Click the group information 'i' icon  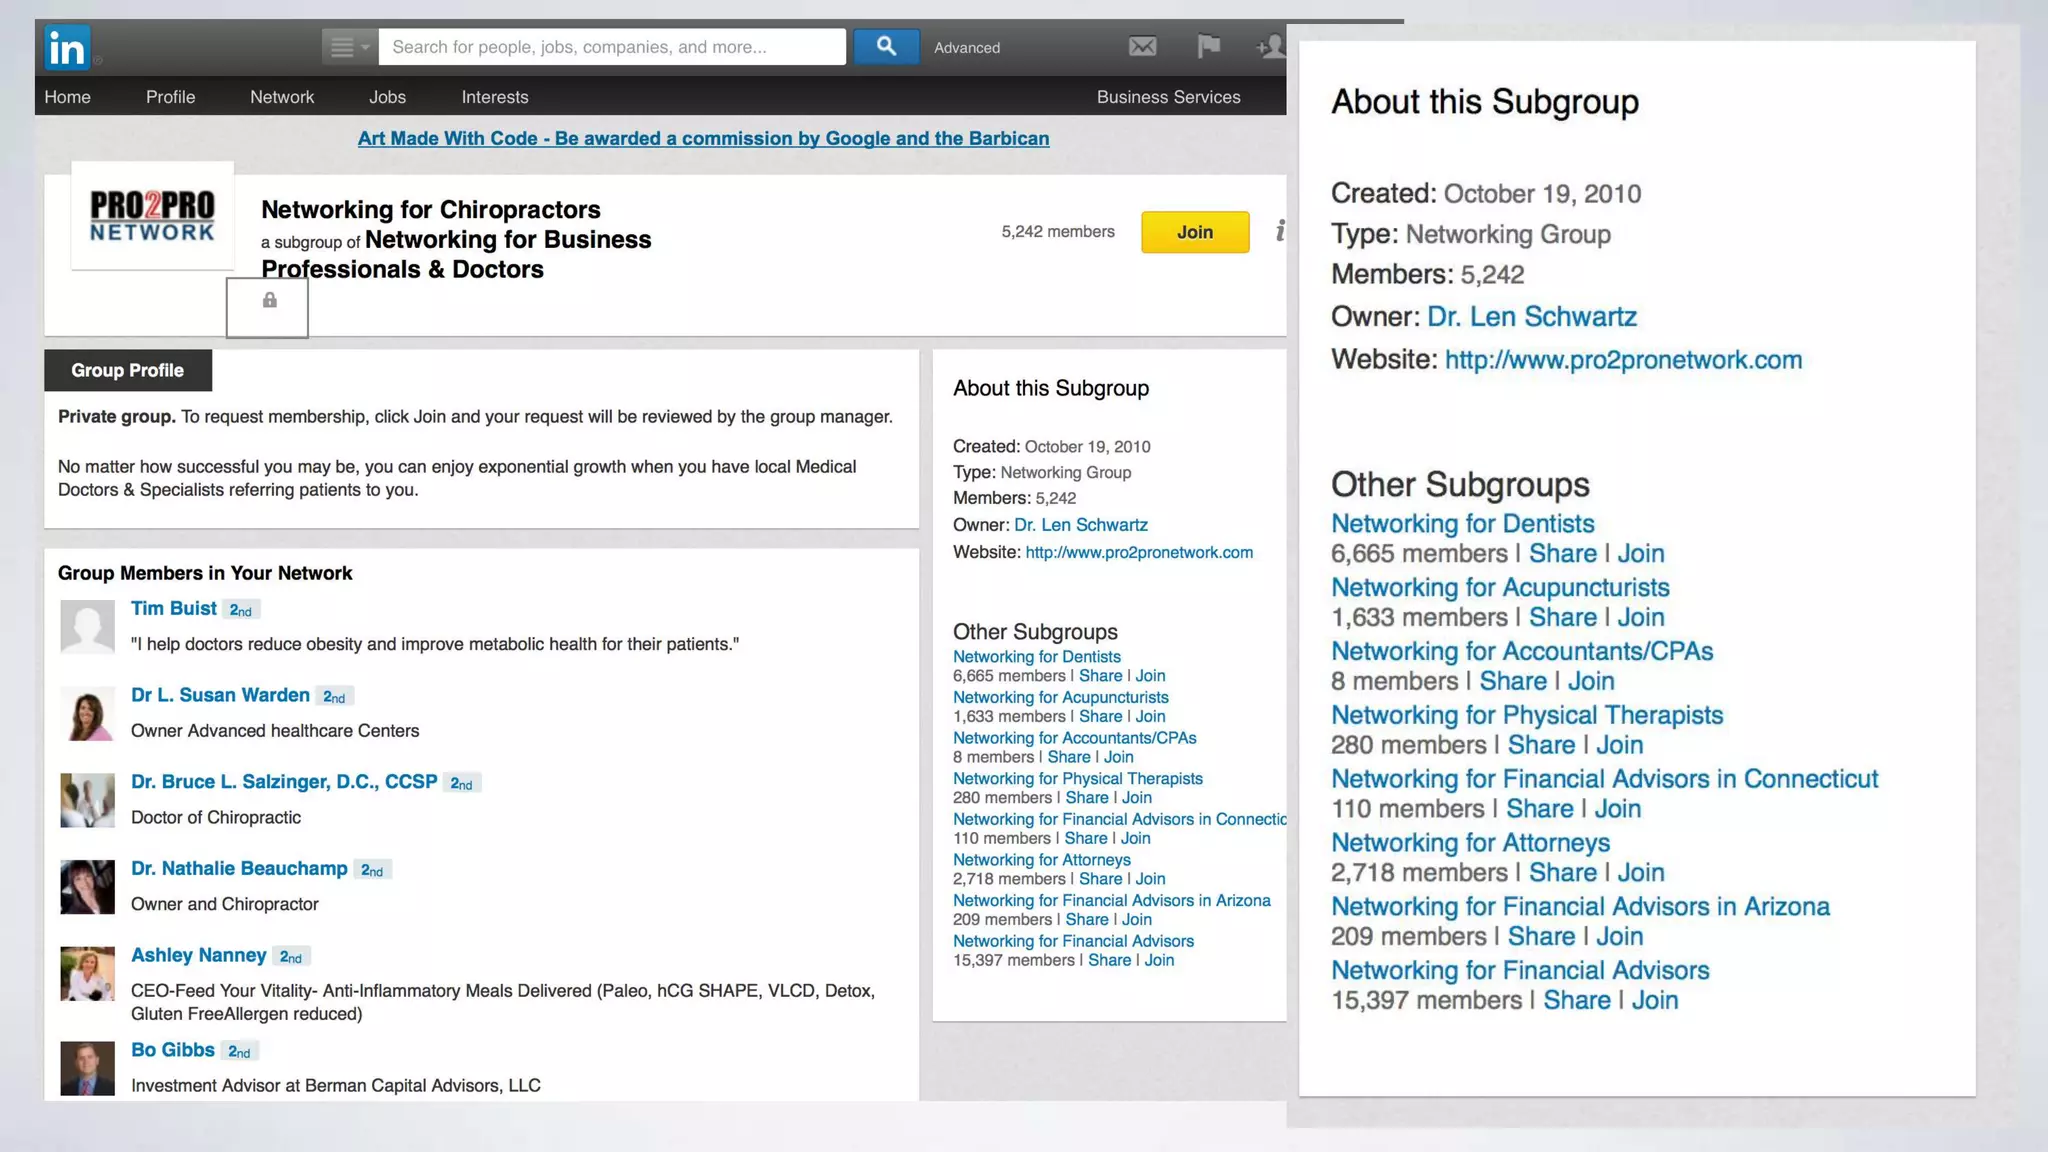coord(1279,231)
